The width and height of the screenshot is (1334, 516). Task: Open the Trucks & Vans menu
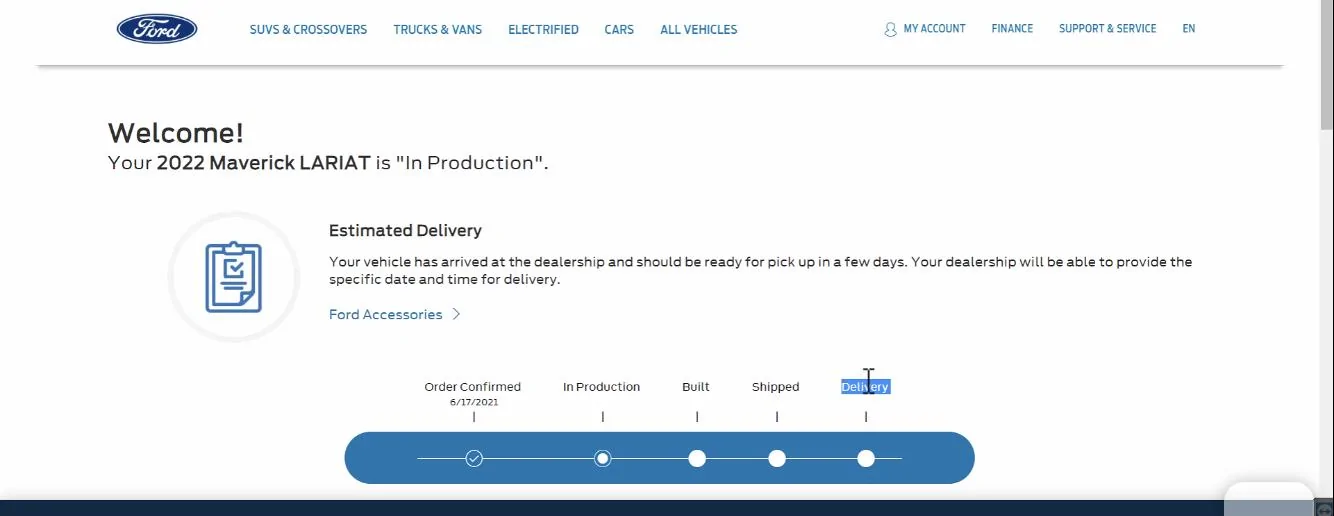click(x=437, y=30)
